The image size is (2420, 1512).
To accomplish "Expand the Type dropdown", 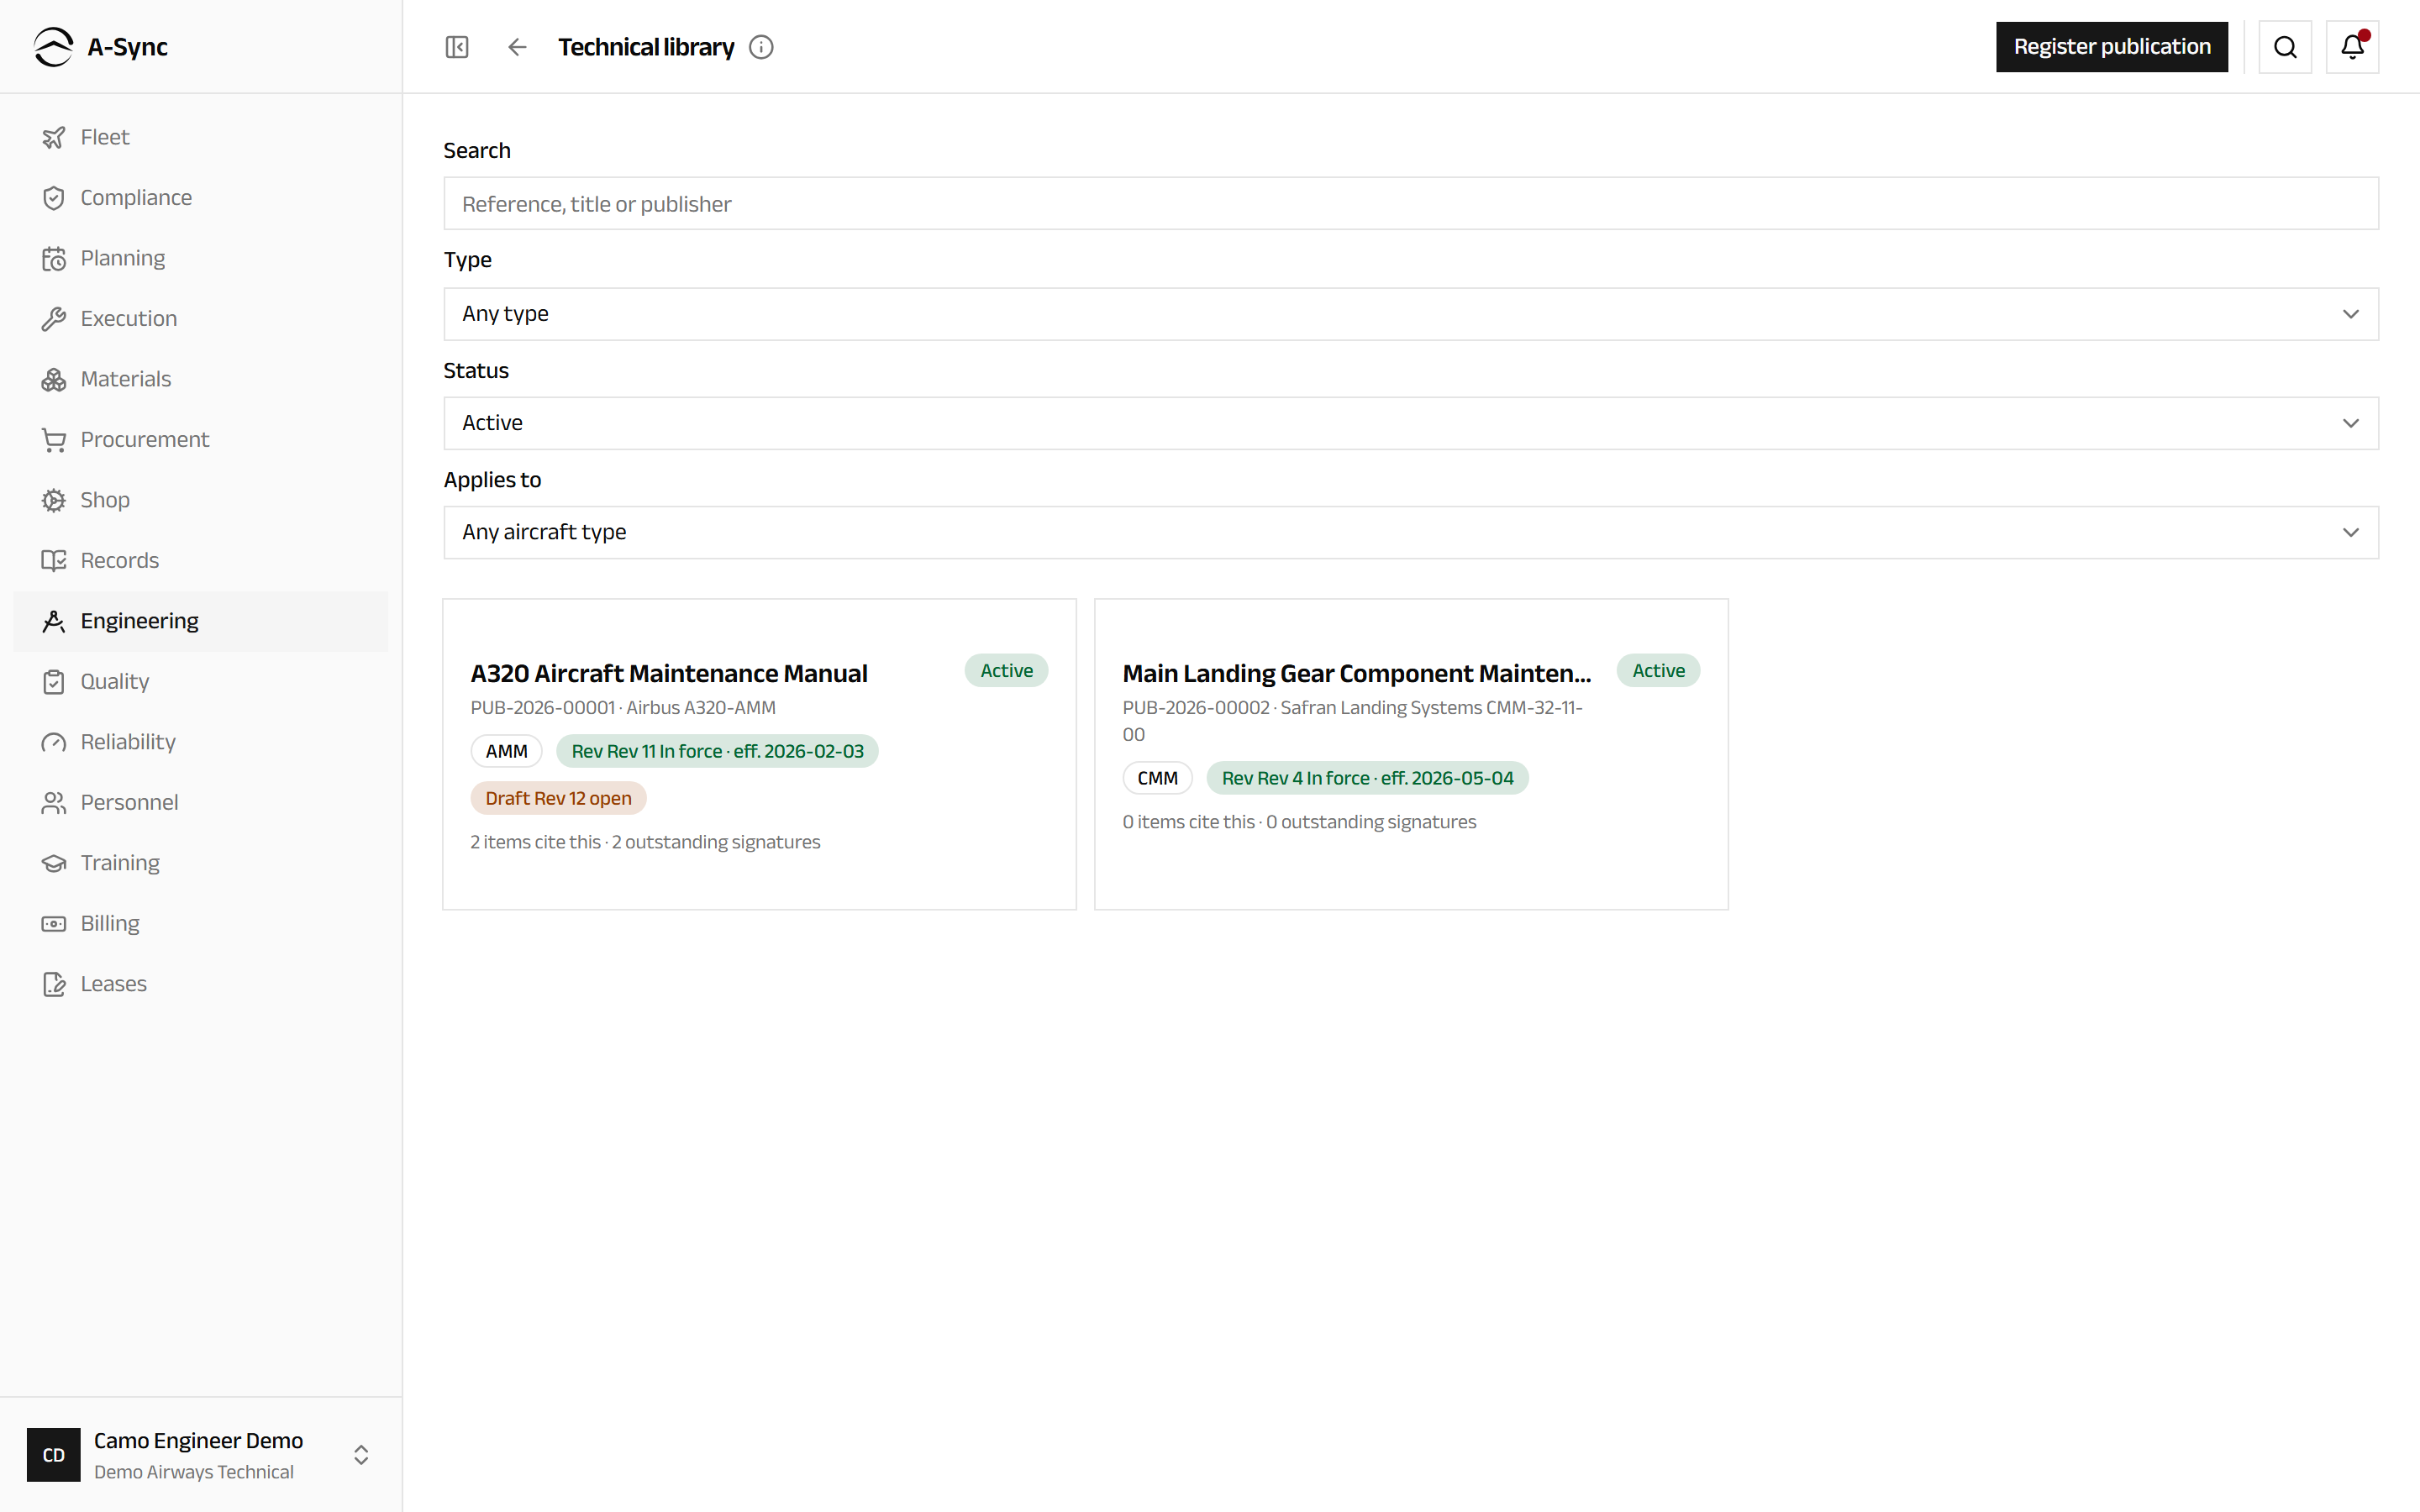I will pos(1411,314).
